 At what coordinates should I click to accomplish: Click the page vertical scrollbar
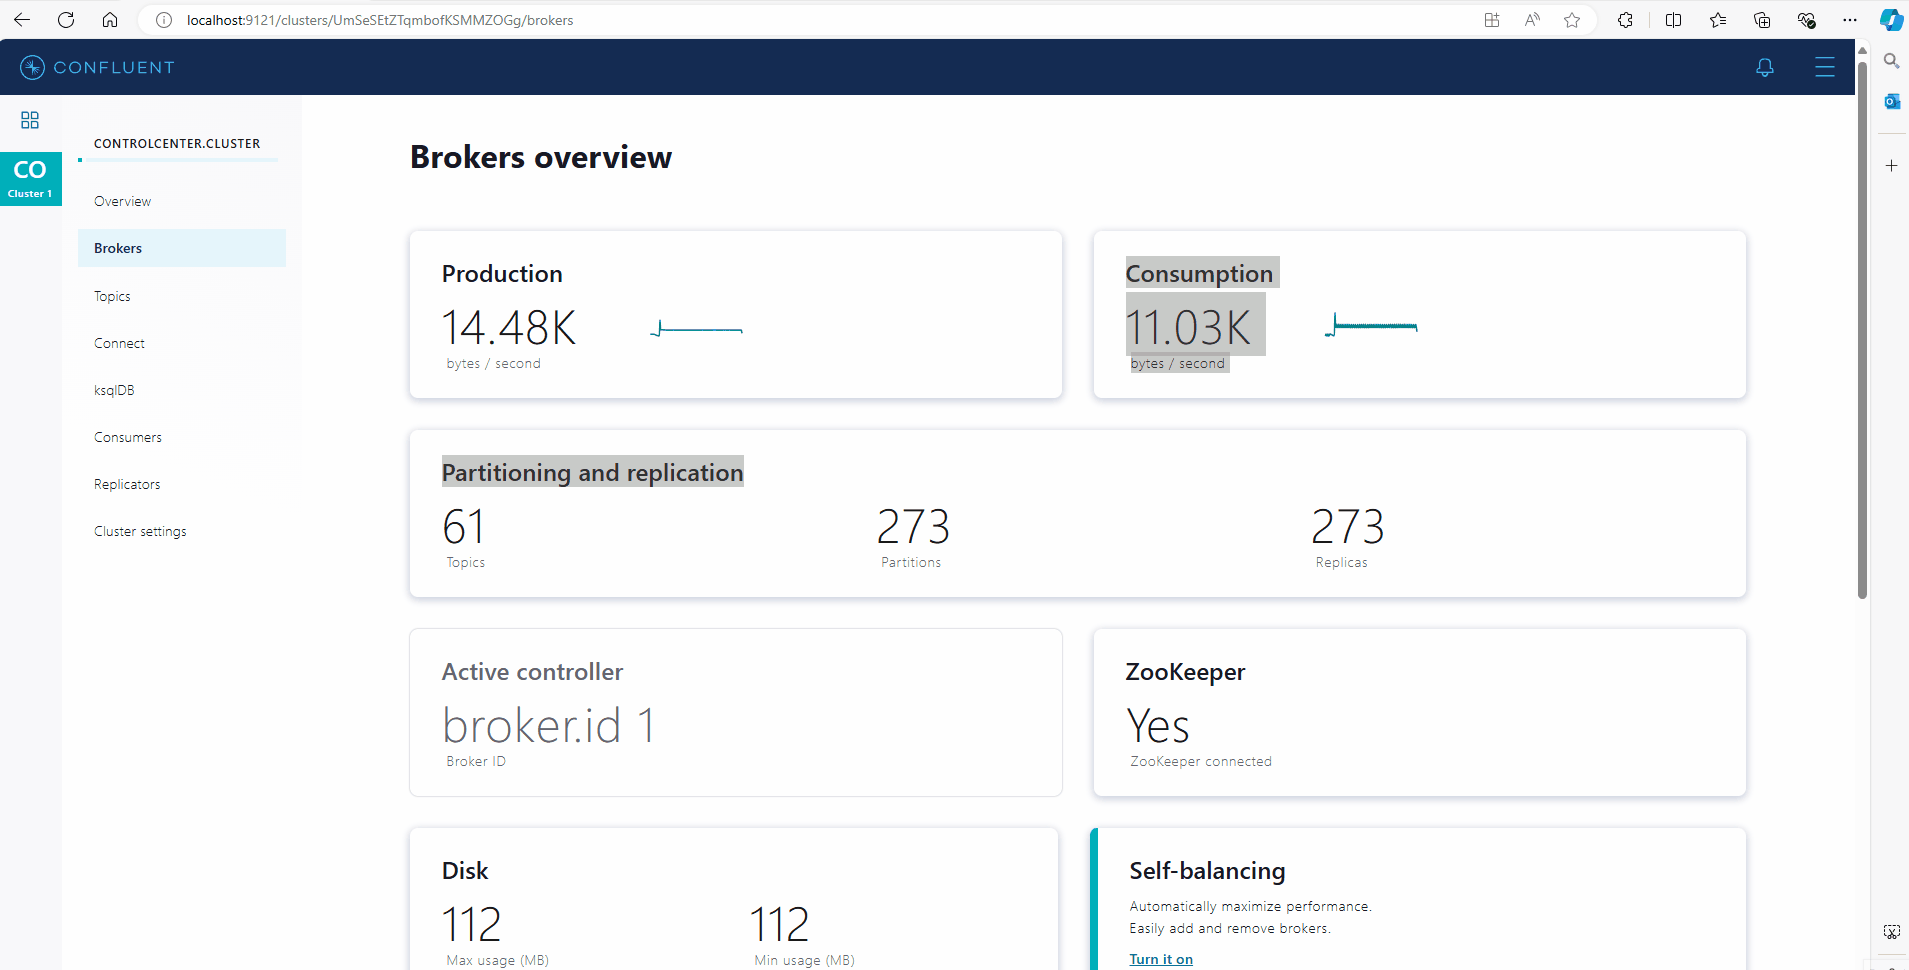(1862, 330)
